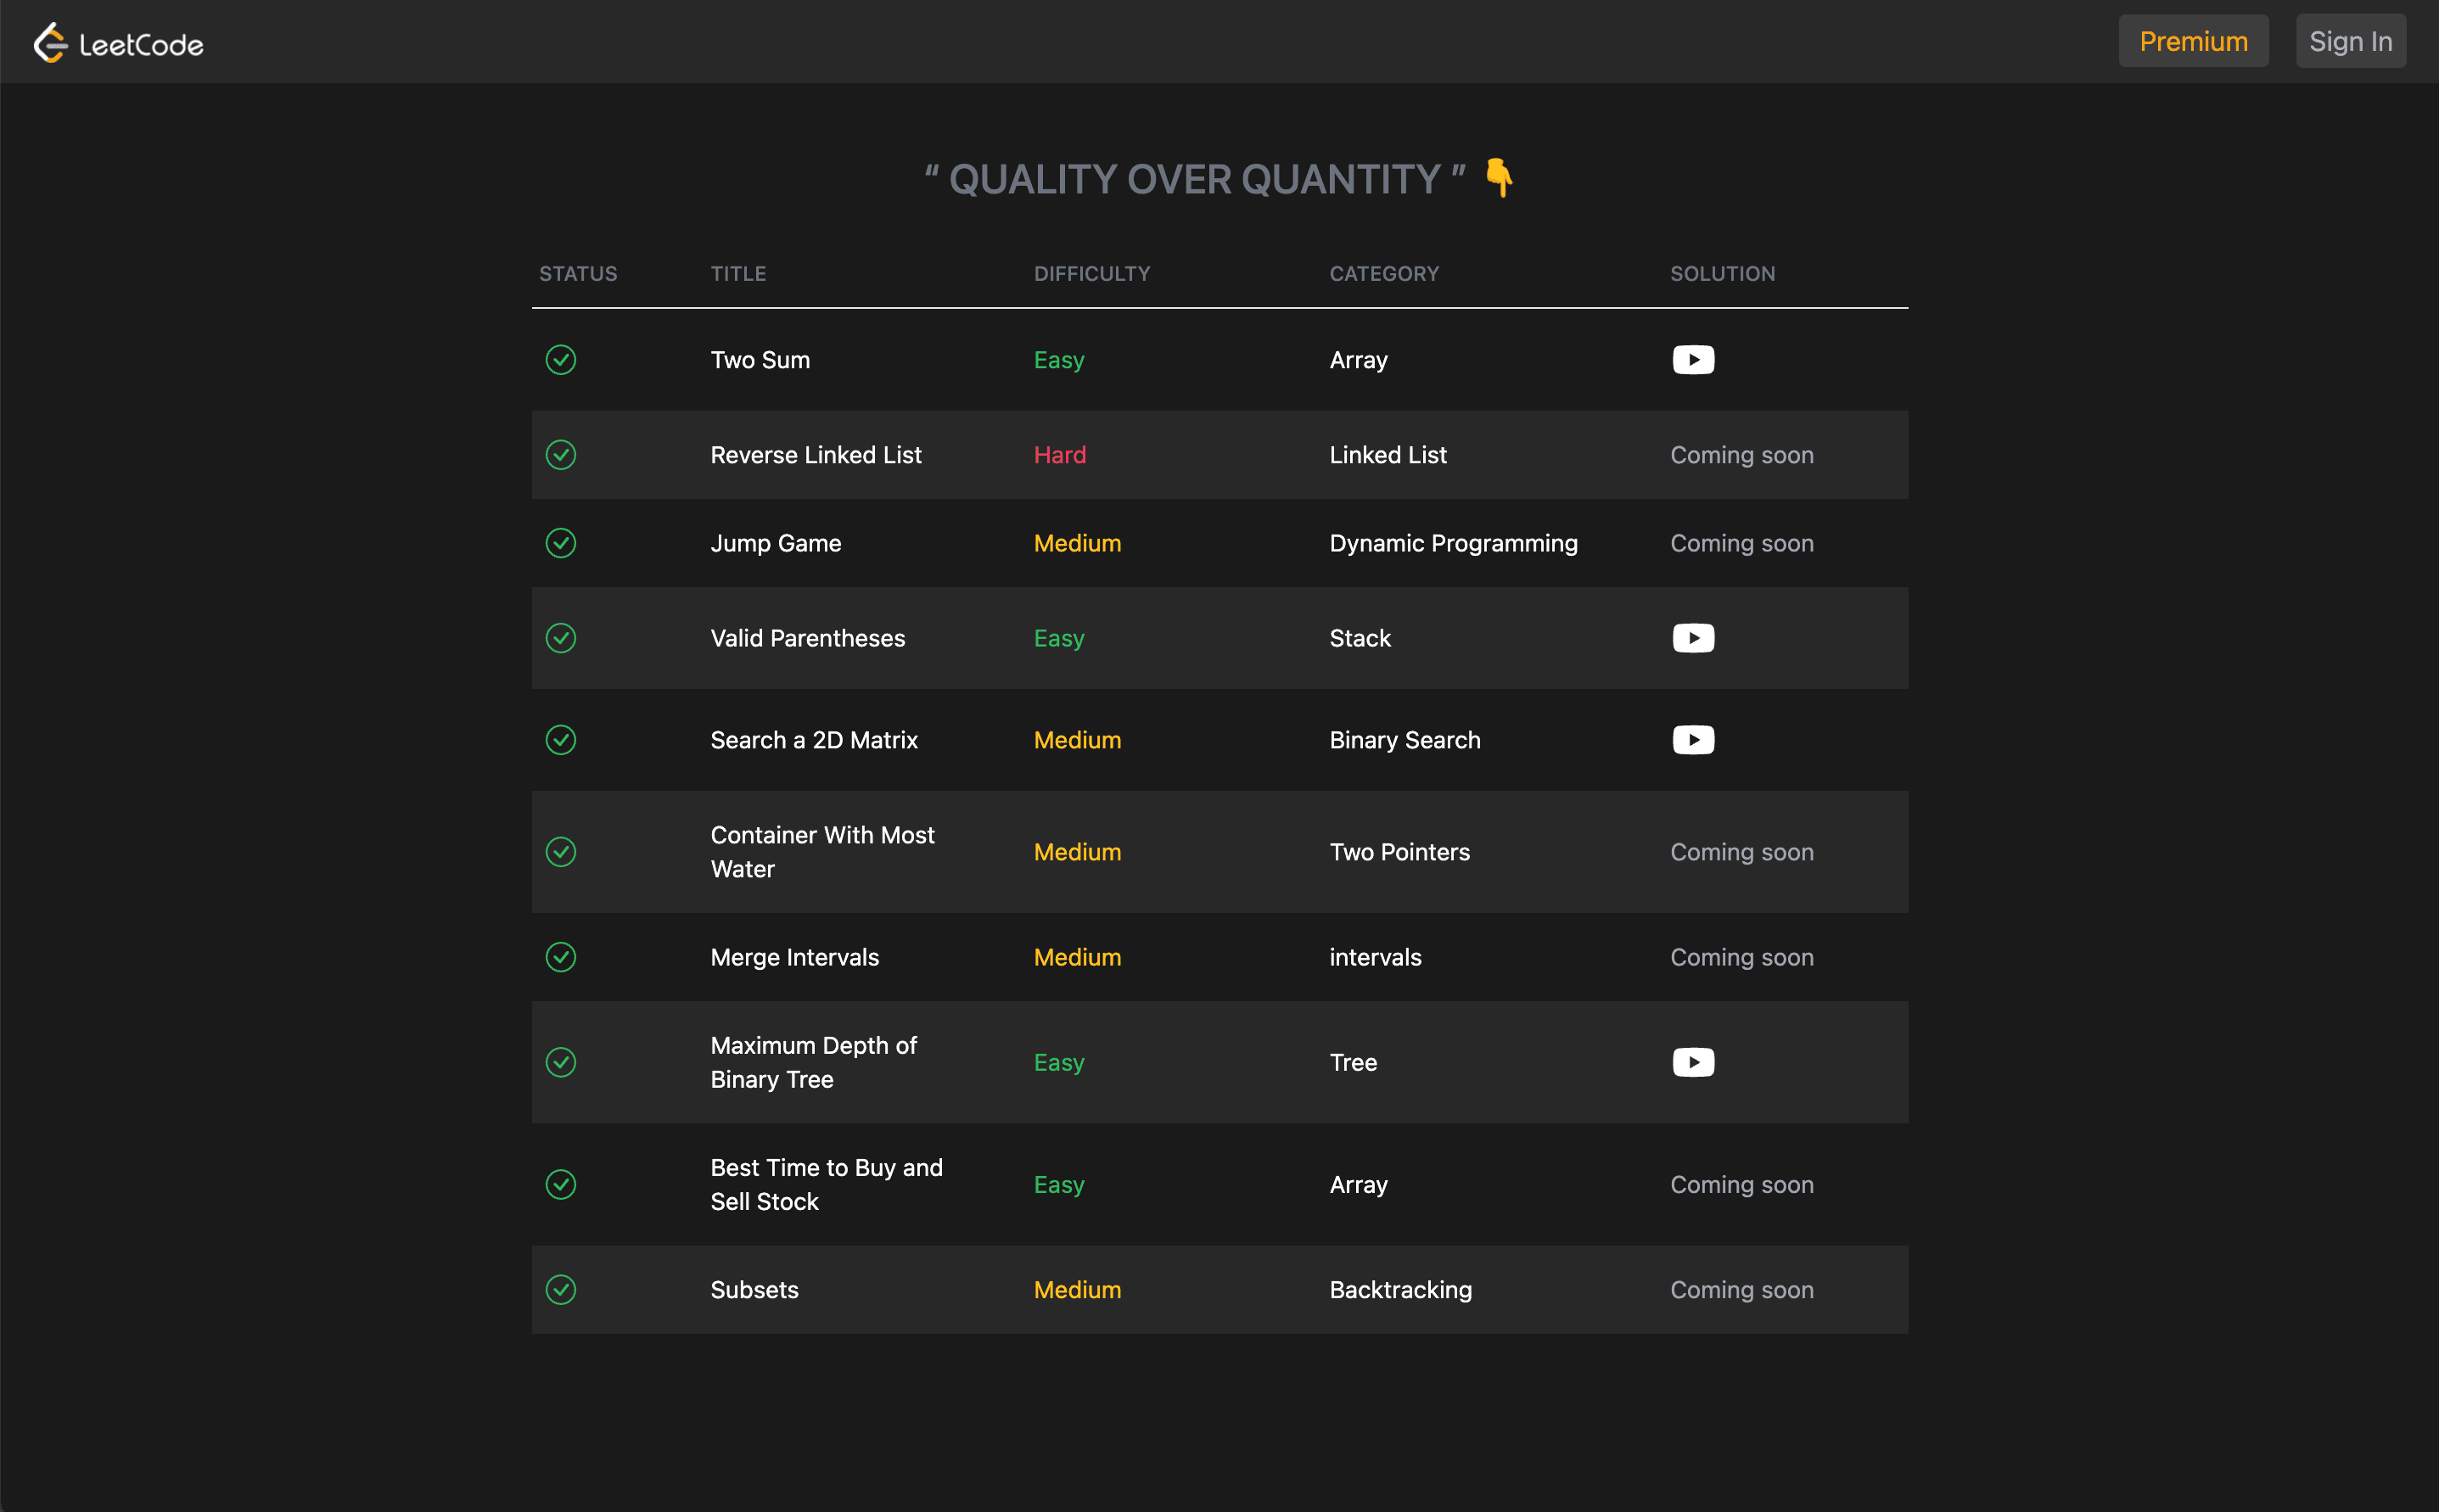
Task: Click the solved checkmark beside Jump Game
Action: tap(561, 543)
